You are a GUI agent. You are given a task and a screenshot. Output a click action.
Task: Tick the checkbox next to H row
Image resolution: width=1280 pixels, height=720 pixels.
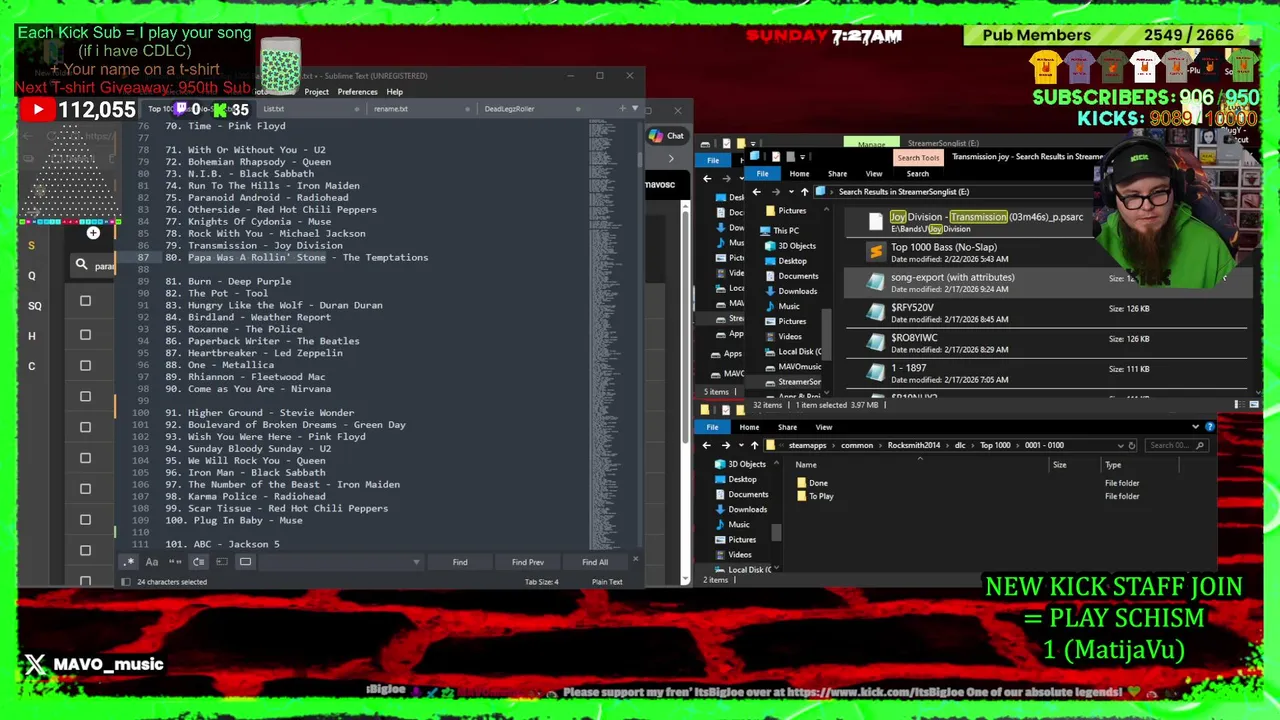tap(85, 335)
